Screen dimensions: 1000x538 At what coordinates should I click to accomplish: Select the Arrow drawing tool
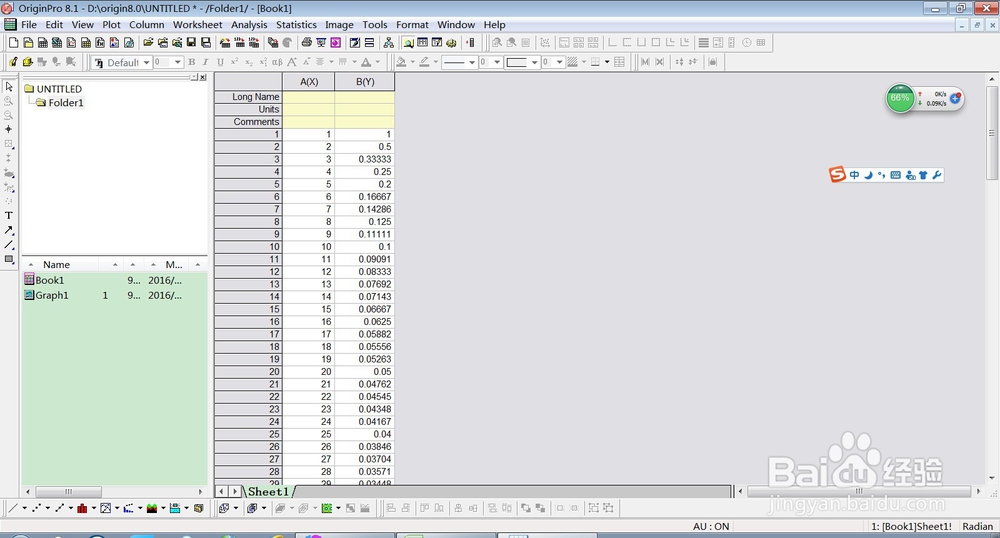tap(8, 230)
